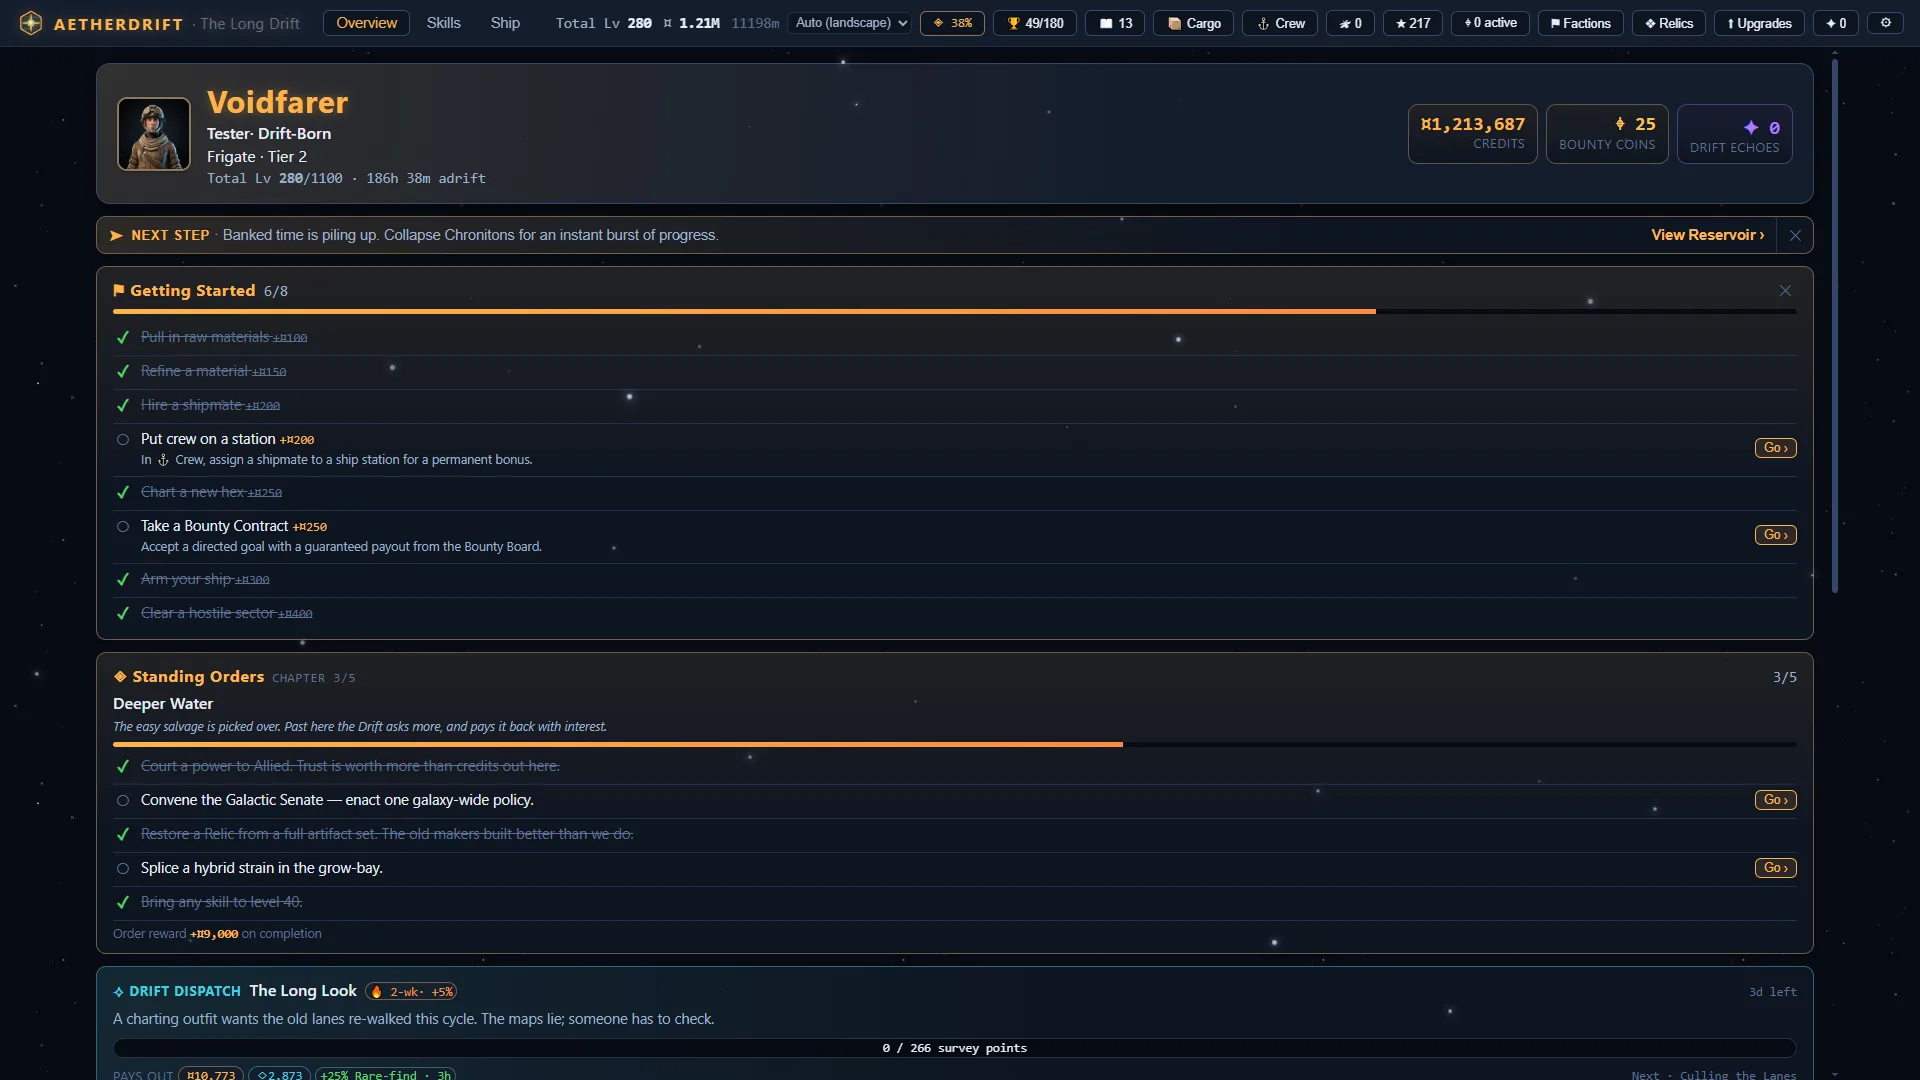Click 'The Long Look' dispatch title
Image resolution: width=1920 pixels, height=1080 pixels.
(x=303, y=991)
